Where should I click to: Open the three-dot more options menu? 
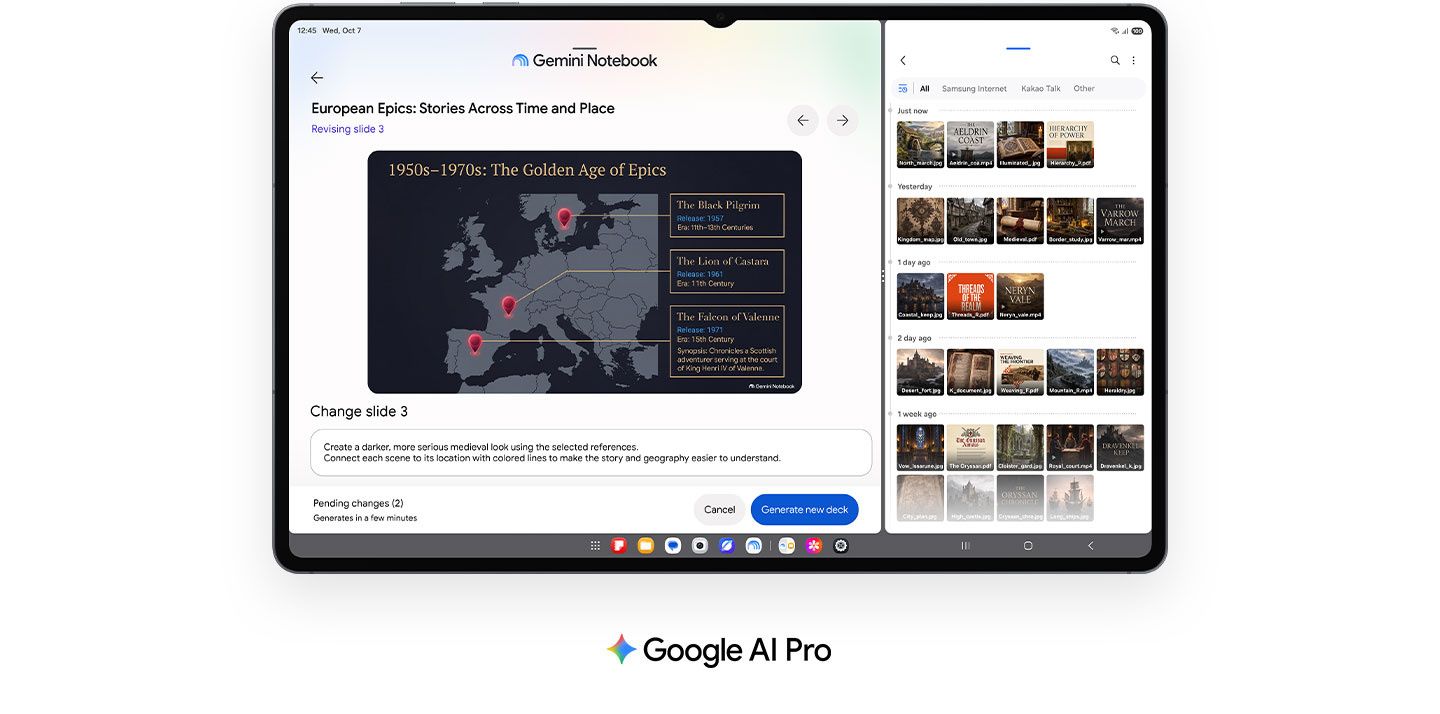[1133, 61]
